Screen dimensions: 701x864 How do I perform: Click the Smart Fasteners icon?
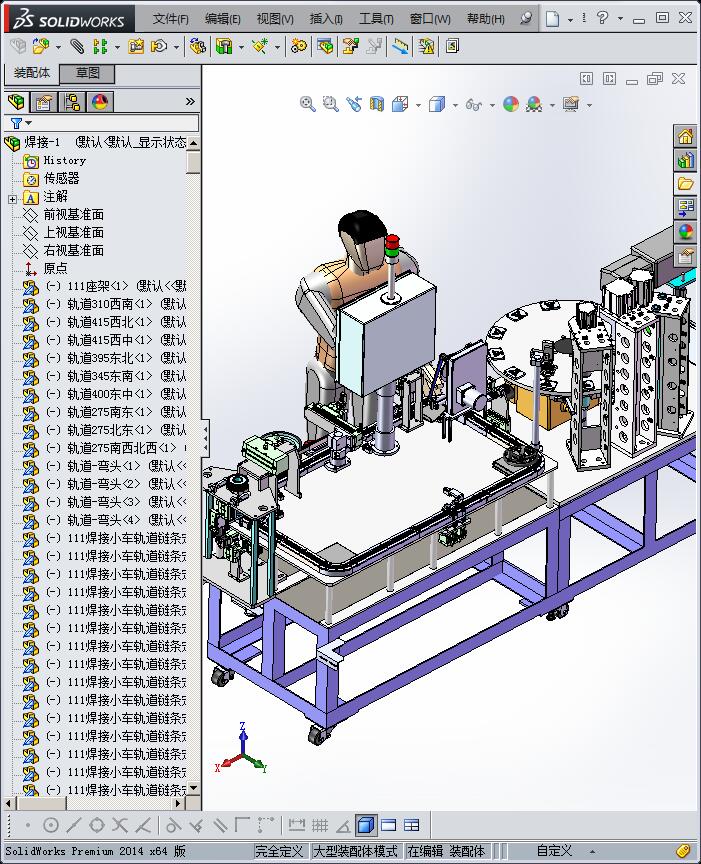[136, 46]
